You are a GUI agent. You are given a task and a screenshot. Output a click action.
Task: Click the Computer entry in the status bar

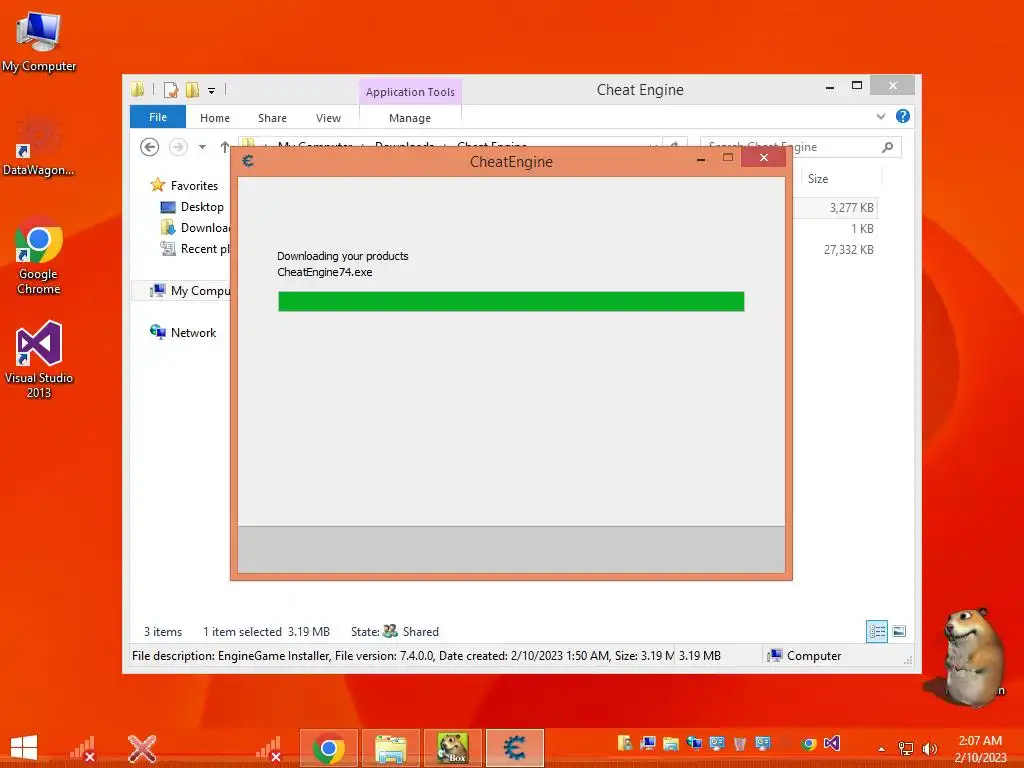[x=805, y=656]
